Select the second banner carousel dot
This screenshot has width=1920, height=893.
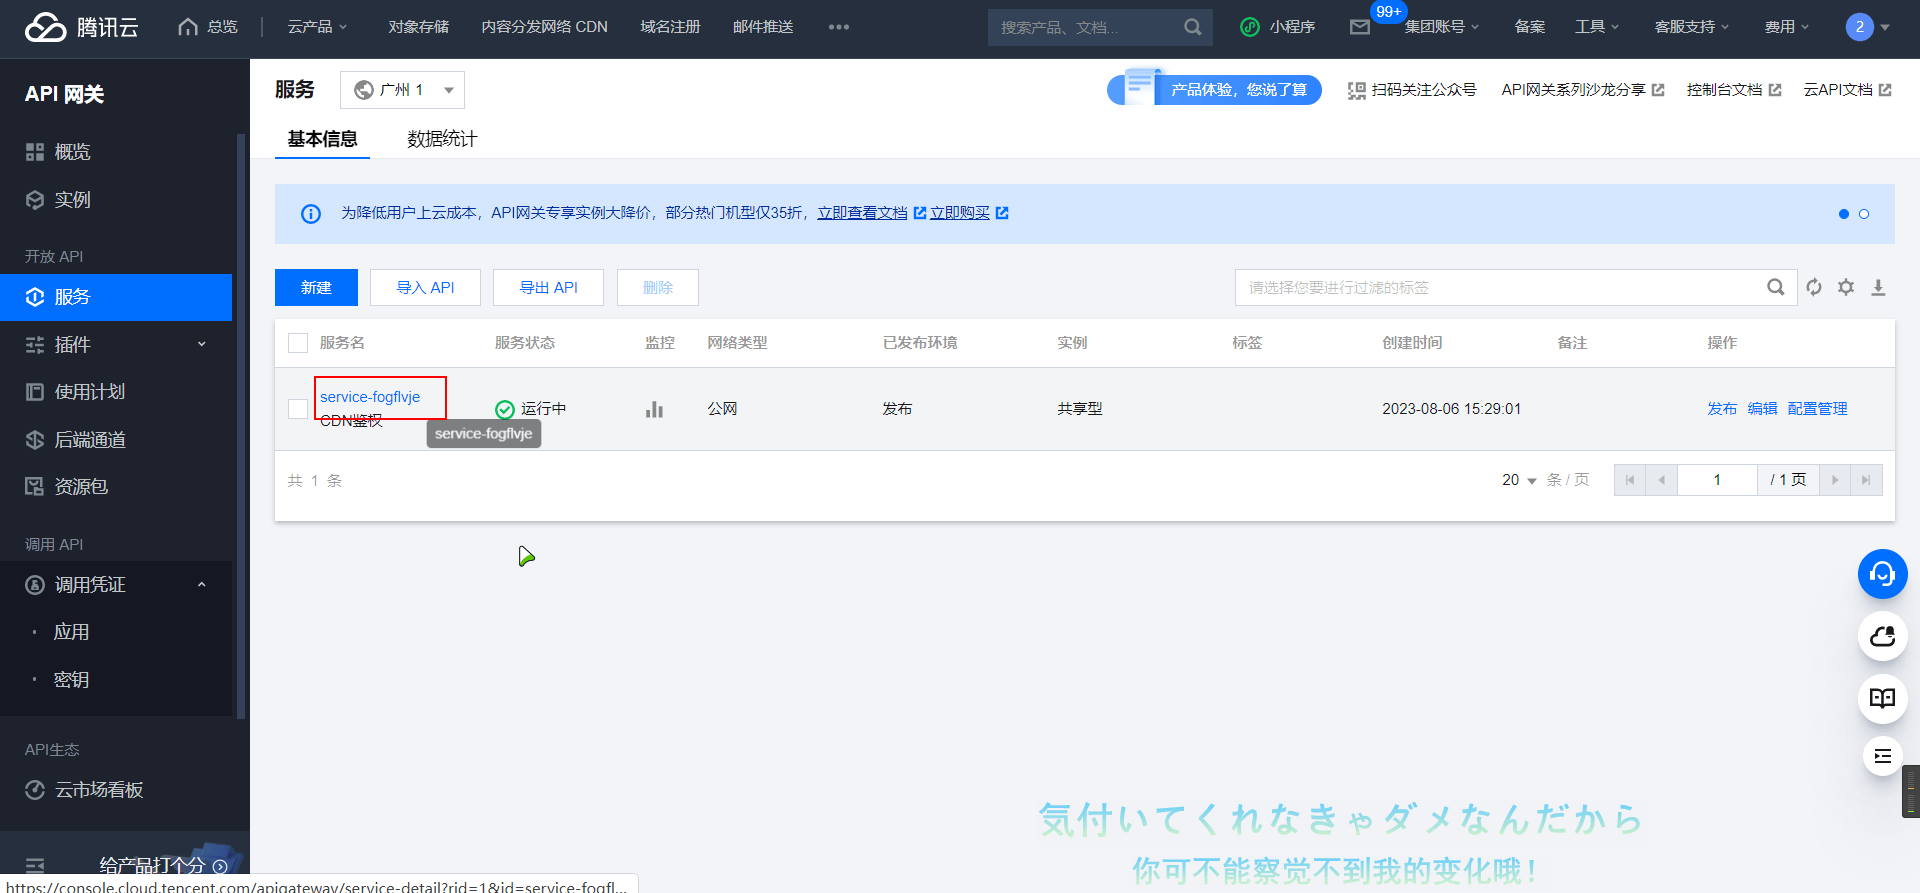pyautogui.click(x=1863, y=214)
